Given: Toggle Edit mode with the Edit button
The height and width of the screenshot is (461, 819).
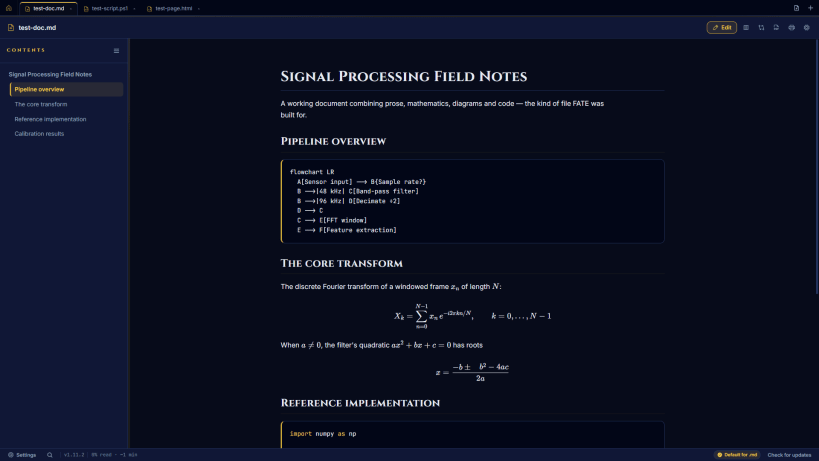Looking at the screenshot, I should (721, 28).
